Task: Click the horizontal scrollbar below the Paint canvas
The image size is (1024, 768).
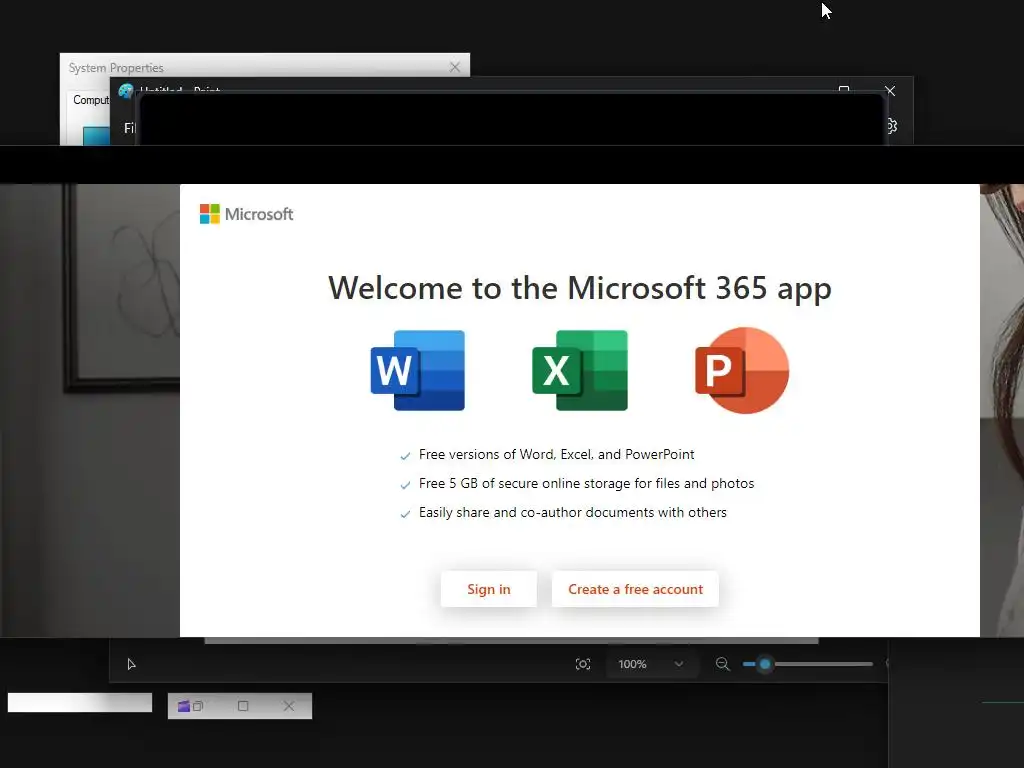Action: tap(511, 641)
